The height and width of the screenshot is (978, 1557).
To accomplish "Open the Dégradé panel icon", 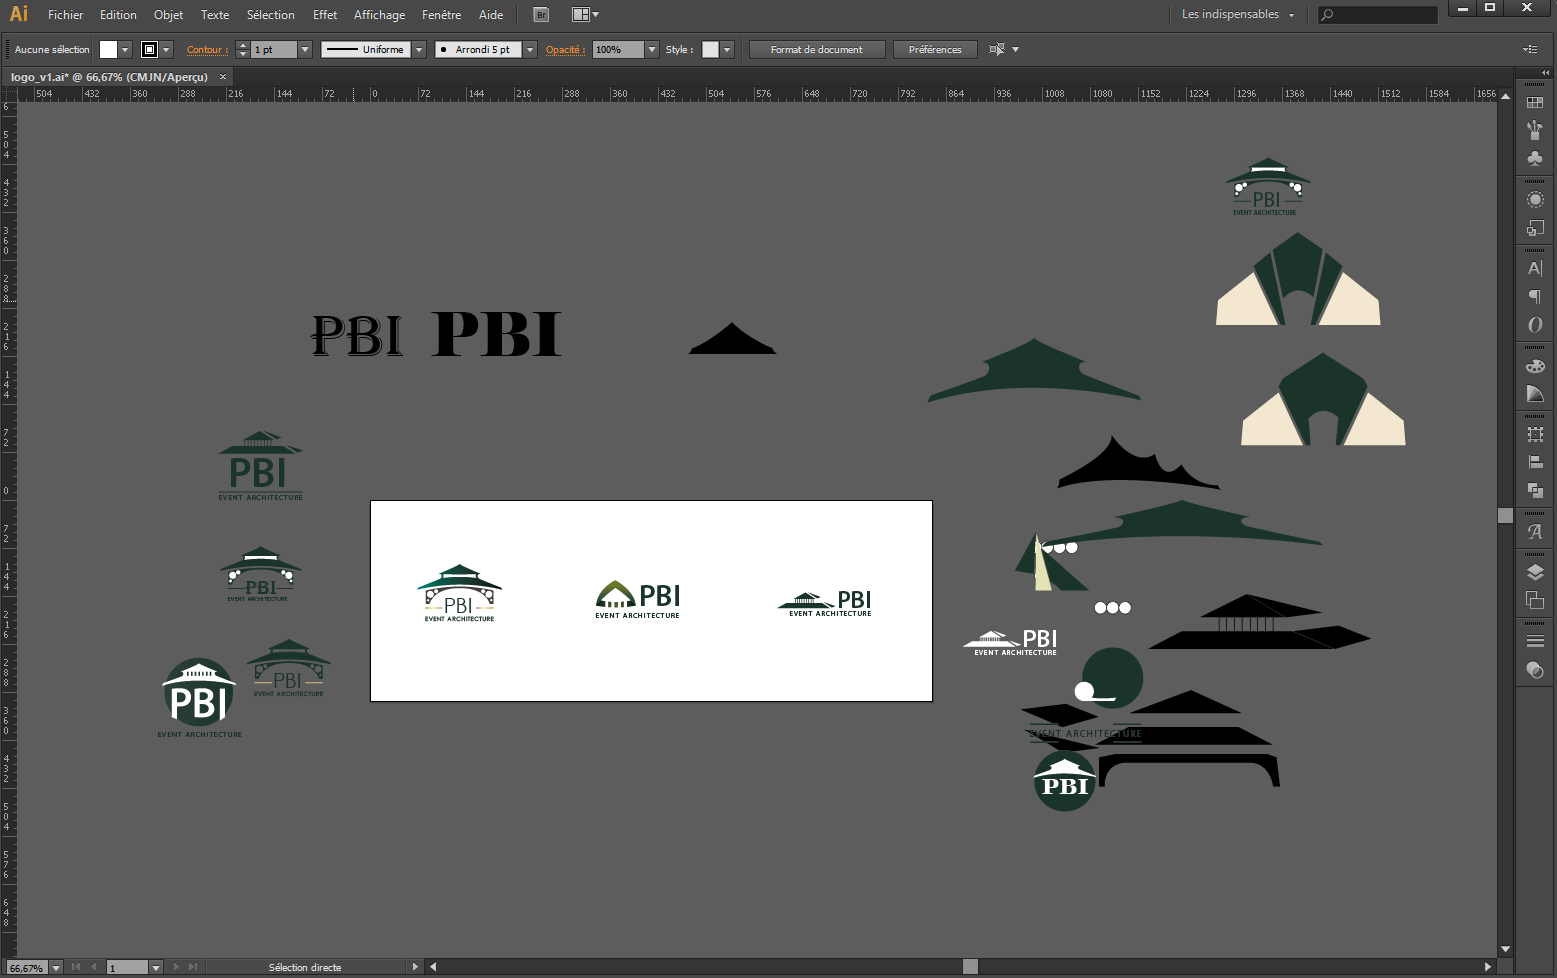I will click(x=1536, y=391).
